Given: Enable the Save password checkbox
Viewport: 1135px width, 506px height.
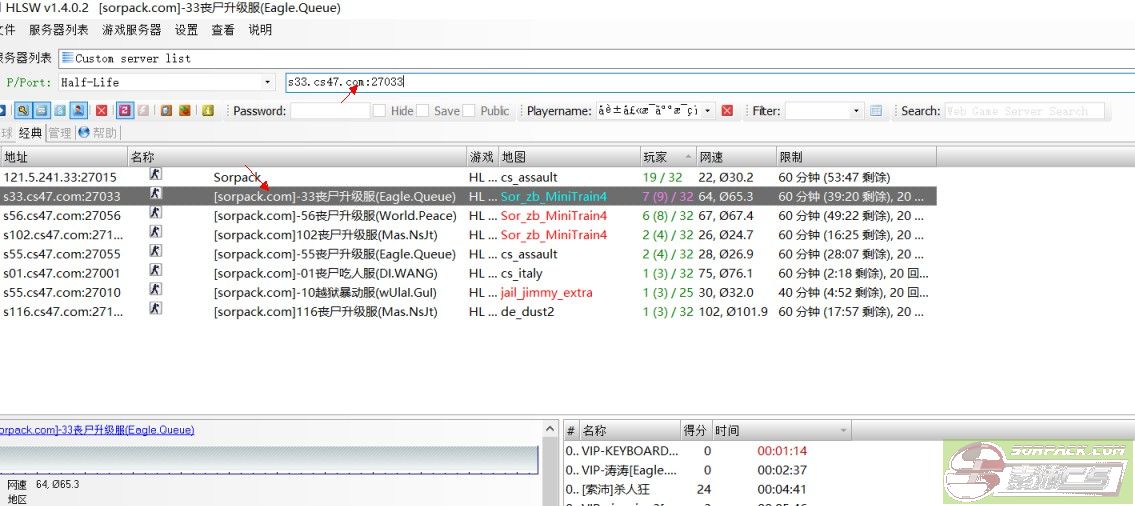Looking at the screenshot, I should pyautogui.click(x=423, y=111).
